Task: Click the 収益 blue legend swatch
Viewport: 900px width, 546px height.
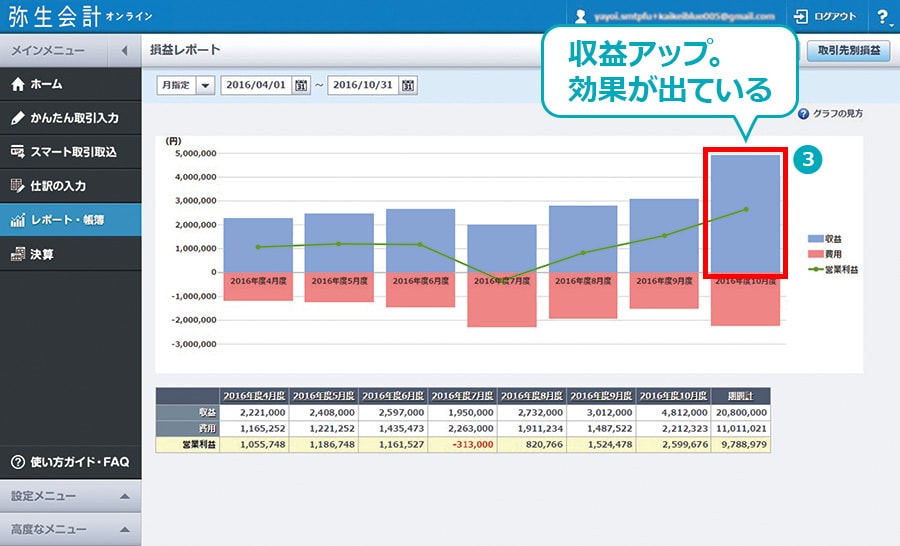Action: 816,239
